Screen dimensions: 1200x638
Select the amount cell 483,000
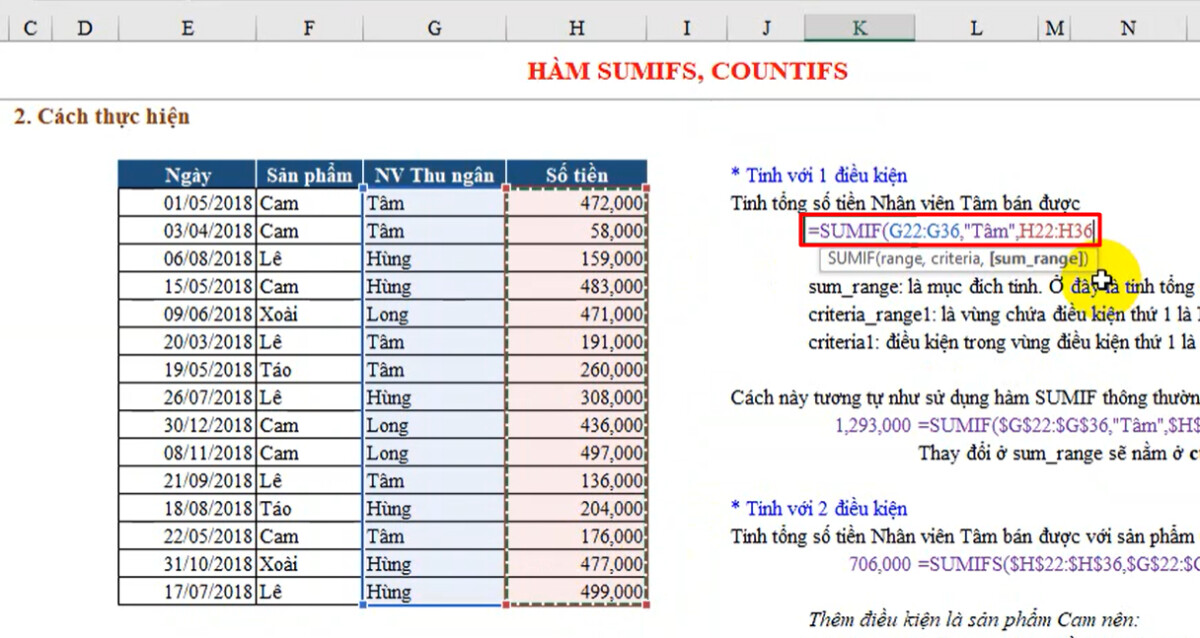click(x=577, y=286)
